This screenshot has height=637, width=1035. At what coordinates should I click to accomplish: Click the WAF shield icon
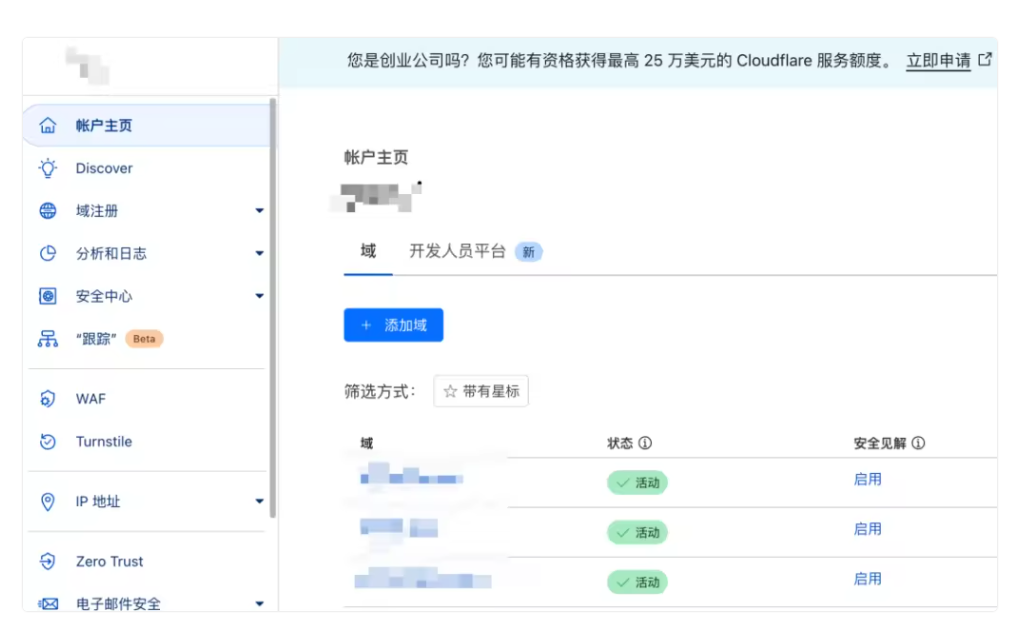(x=47, y=399)
